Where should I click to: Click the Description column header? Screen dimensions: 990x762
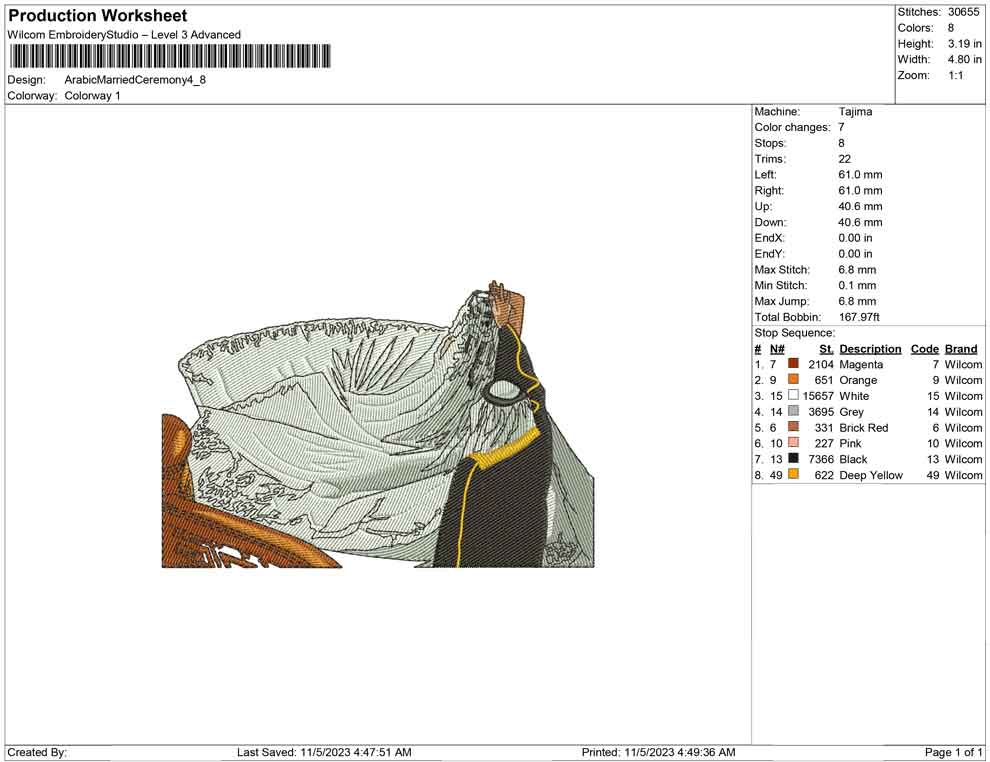click(870, 349)
